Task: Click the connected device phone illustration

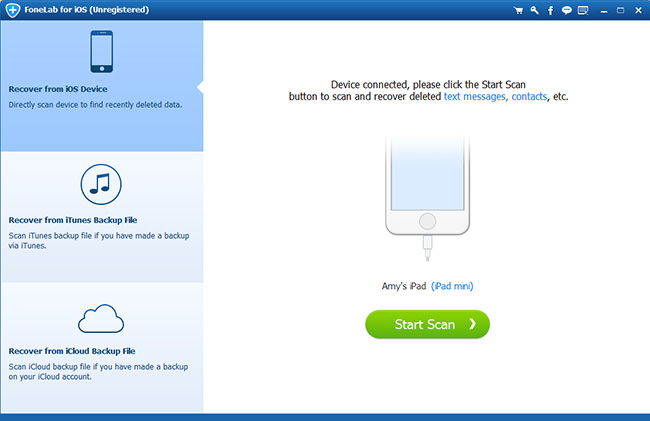Action: 427,198
